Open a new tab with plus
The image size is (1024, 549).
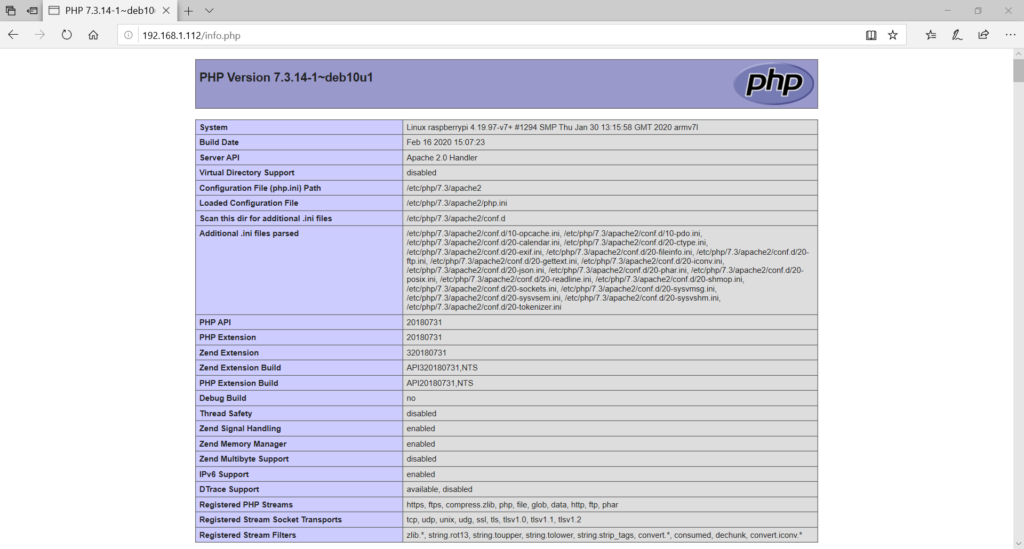point(188,10)
